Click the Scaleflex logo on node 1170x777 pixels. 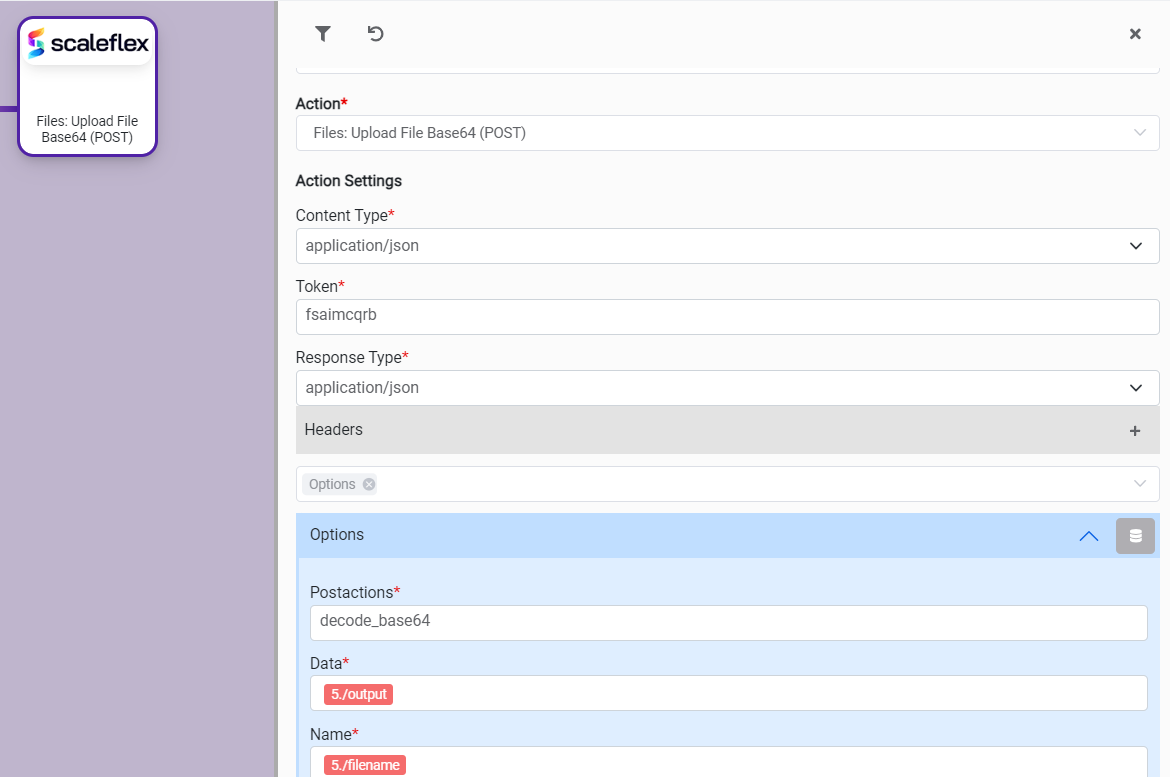[x=88, y=43]
